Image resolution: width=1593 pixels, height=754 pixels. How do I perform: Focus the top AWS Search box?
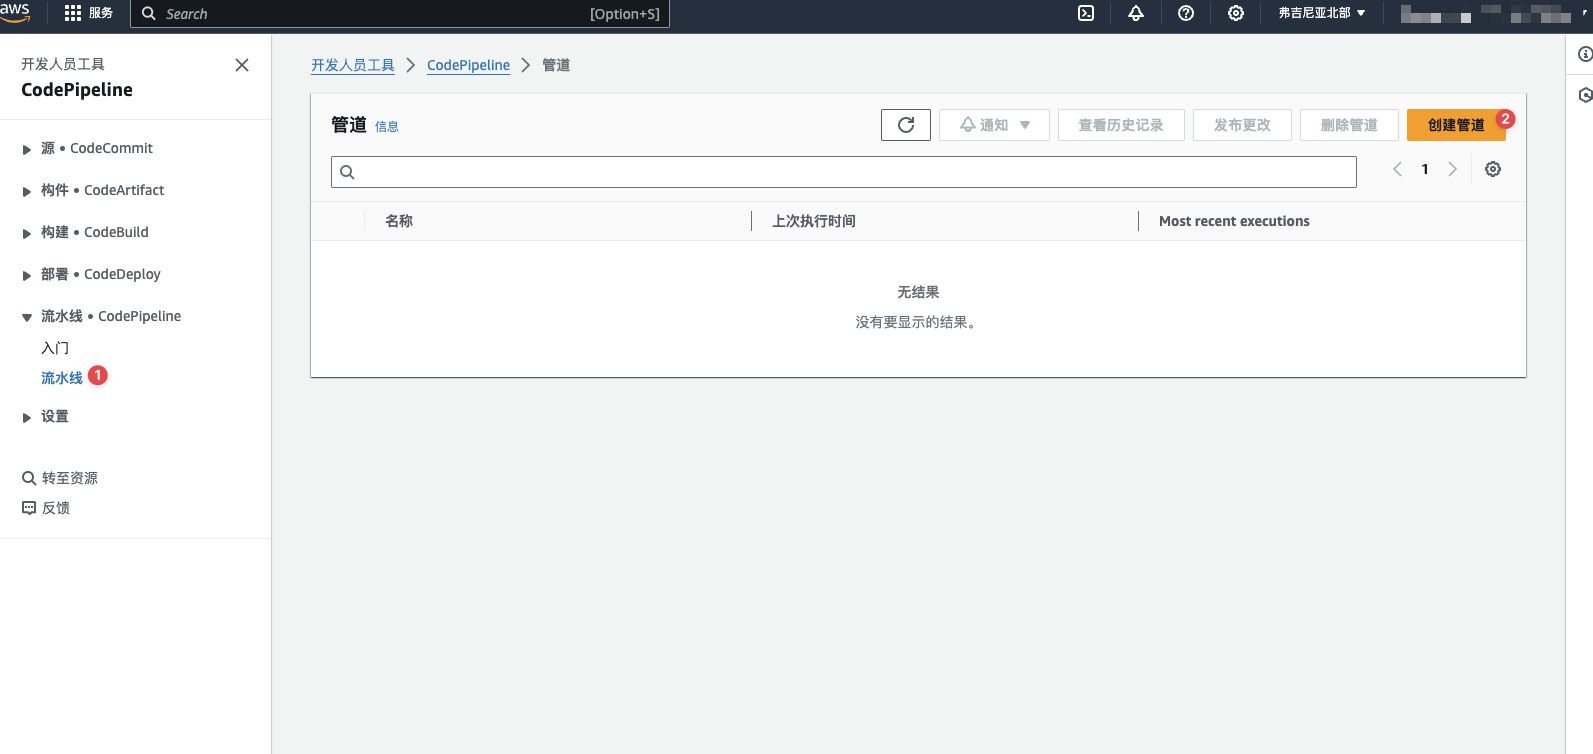400,14
